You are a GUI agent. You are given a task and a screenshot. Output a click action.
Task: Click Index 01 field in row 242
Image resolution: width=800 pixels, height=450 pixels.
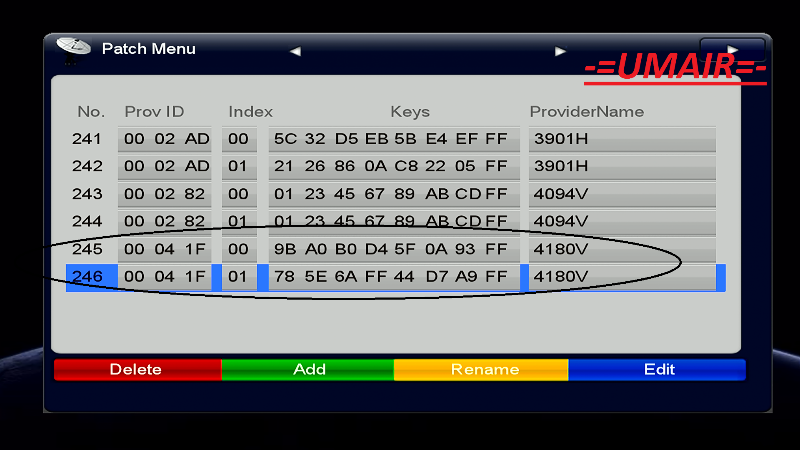[238, 166]
